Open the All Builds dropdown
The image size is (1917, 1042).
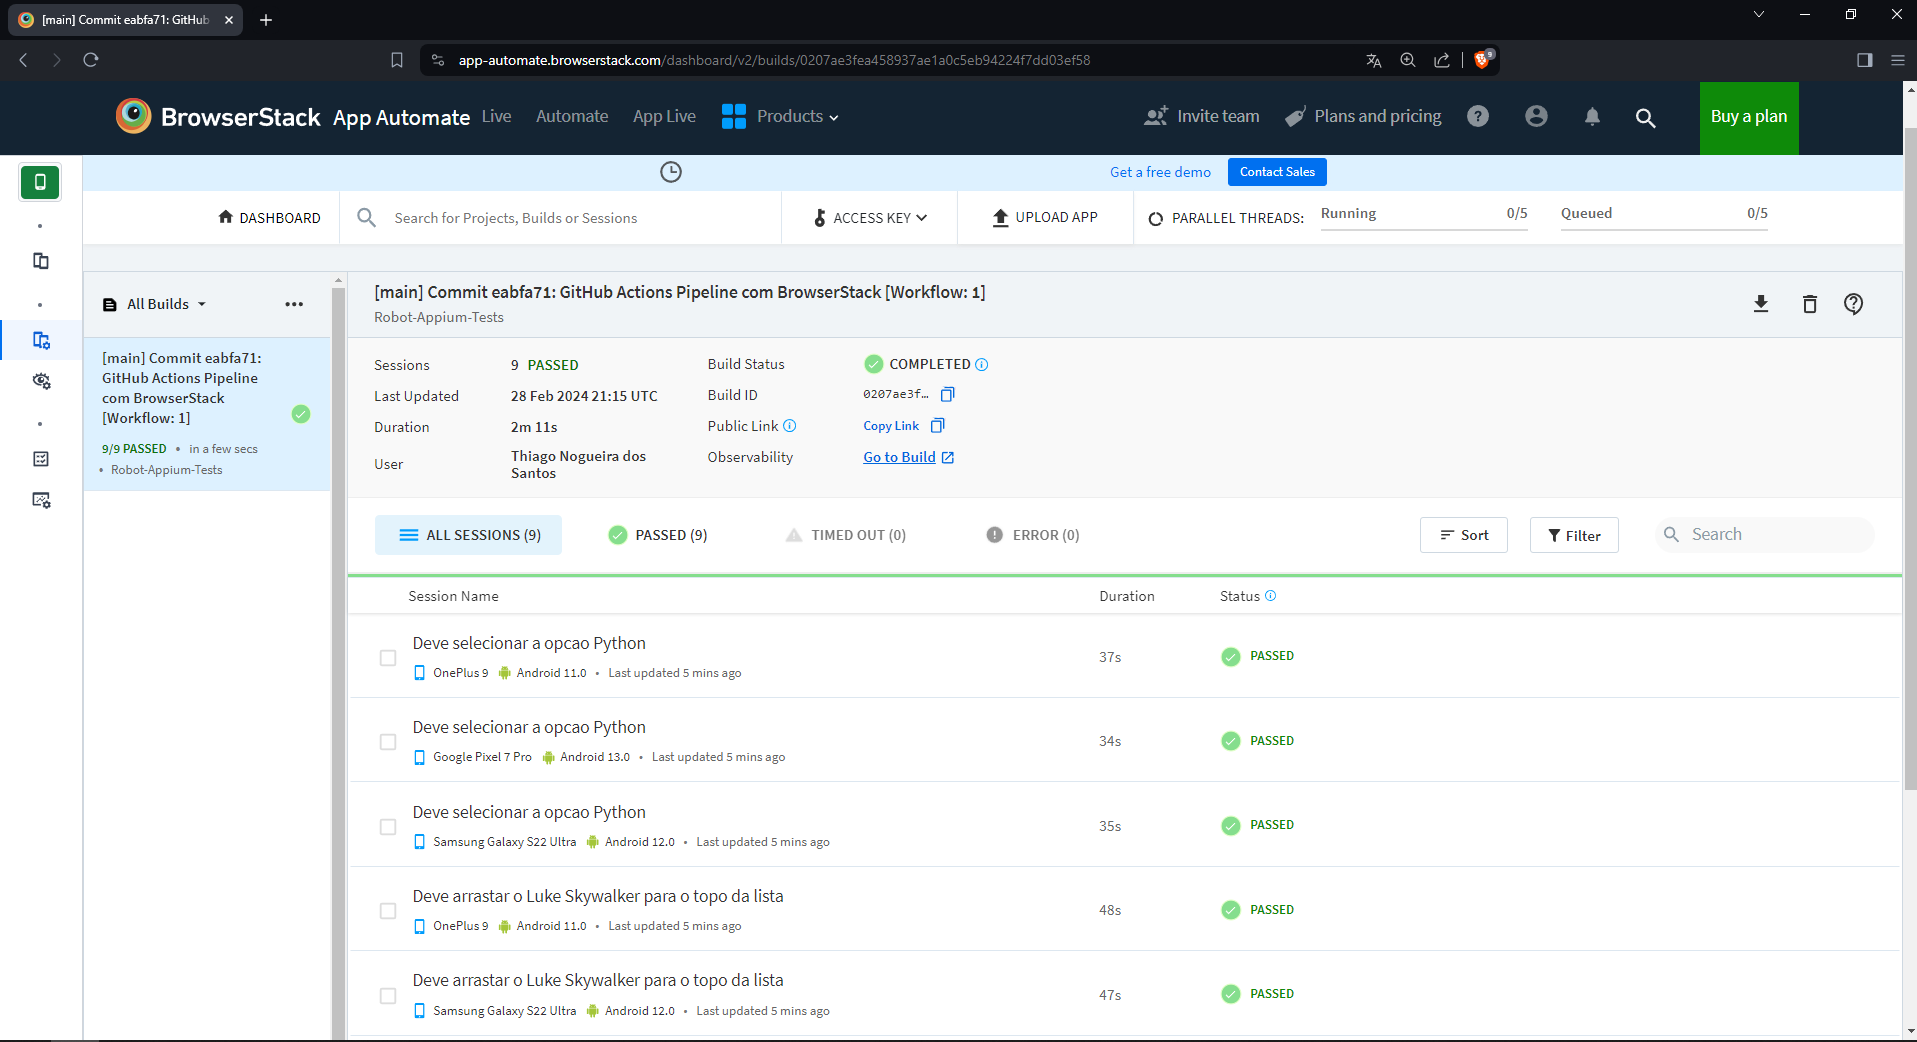click(x=155, y=304)
